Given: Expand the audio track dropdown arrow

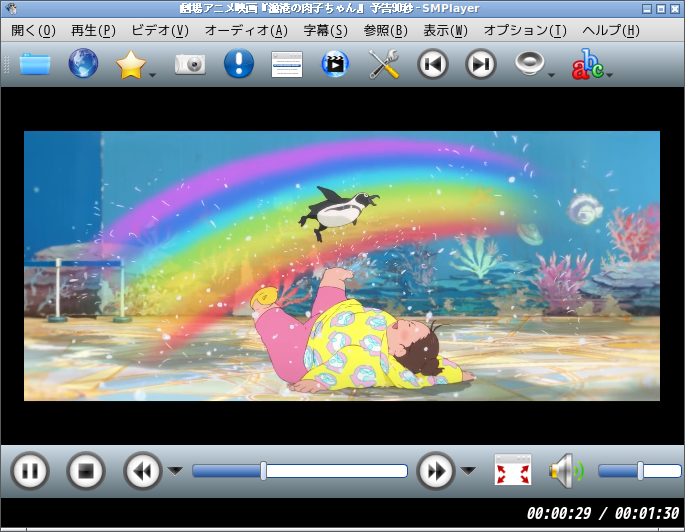Looking at the screenshot, I should click(551, 75).
